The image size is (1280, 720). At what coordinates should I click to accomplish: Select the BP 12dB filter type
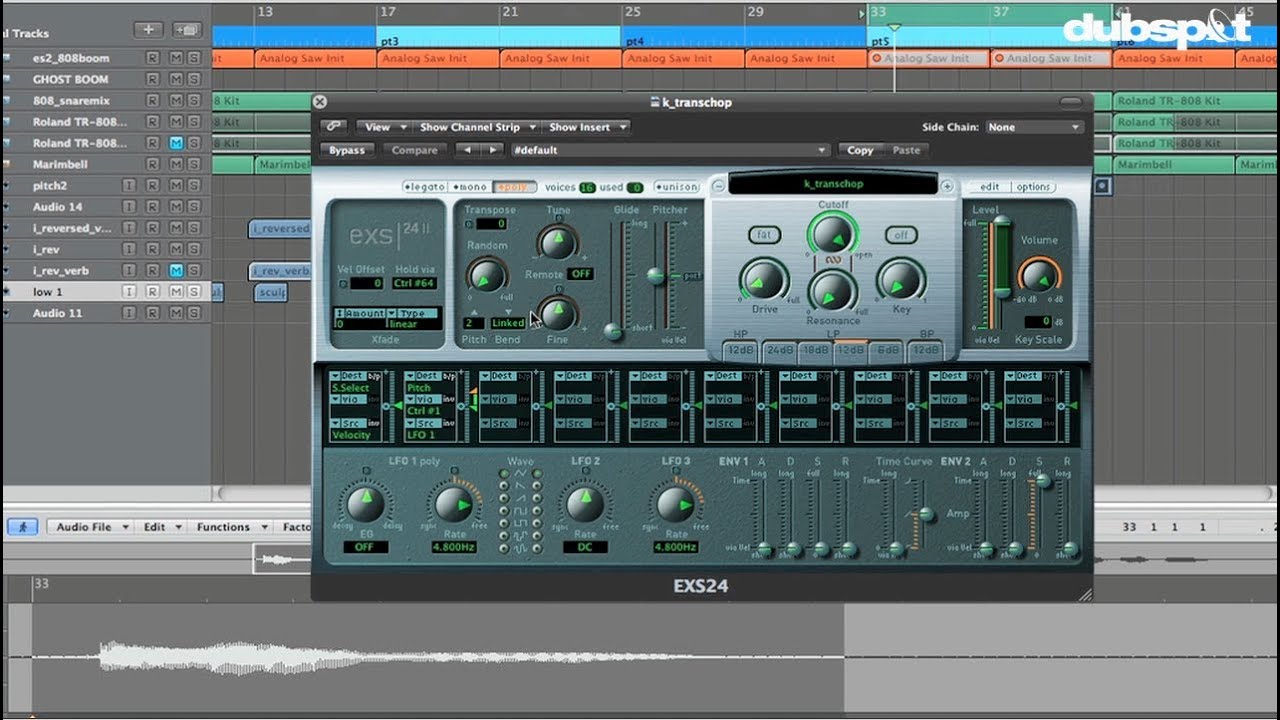(926, 350)
